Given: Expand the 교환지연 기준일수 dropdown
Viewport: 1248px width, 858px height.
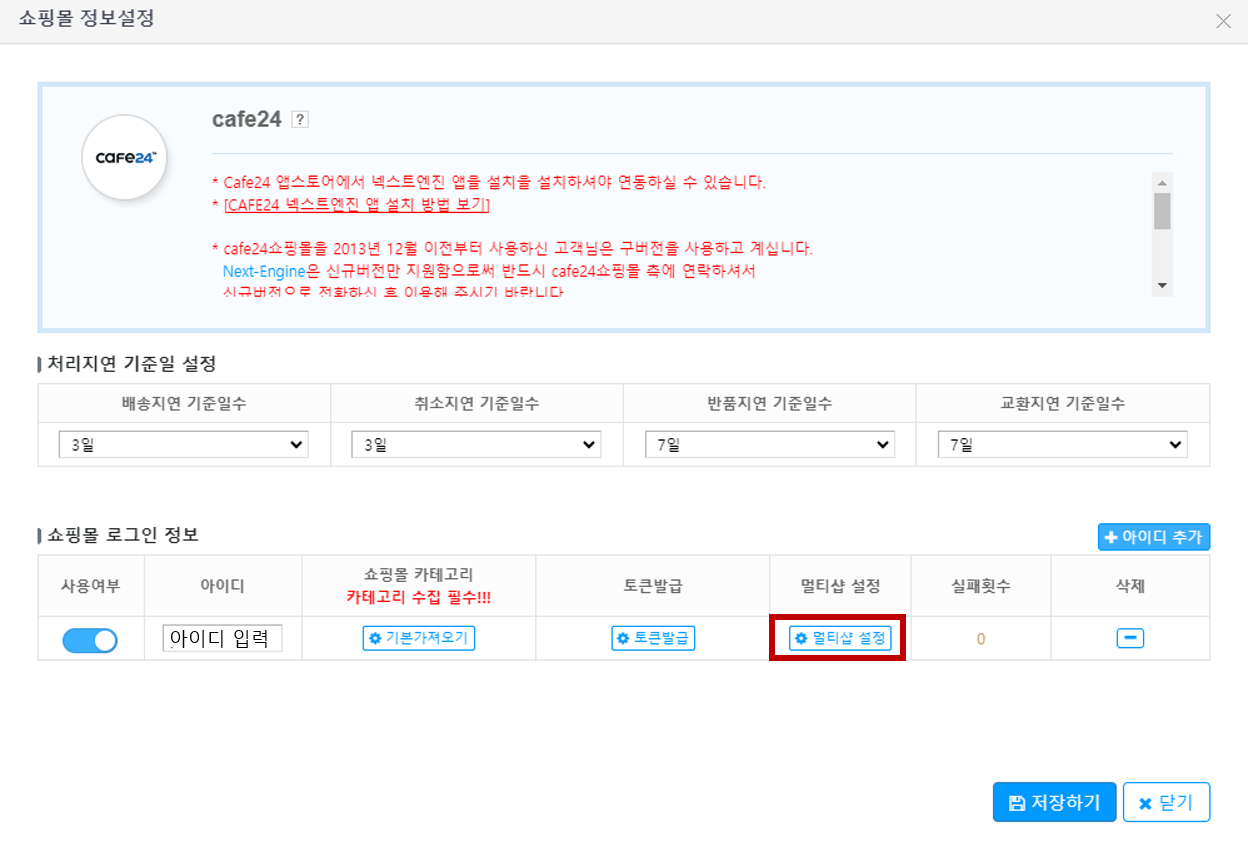Looking at the screenshot, I should click(x=1063, y=445).
